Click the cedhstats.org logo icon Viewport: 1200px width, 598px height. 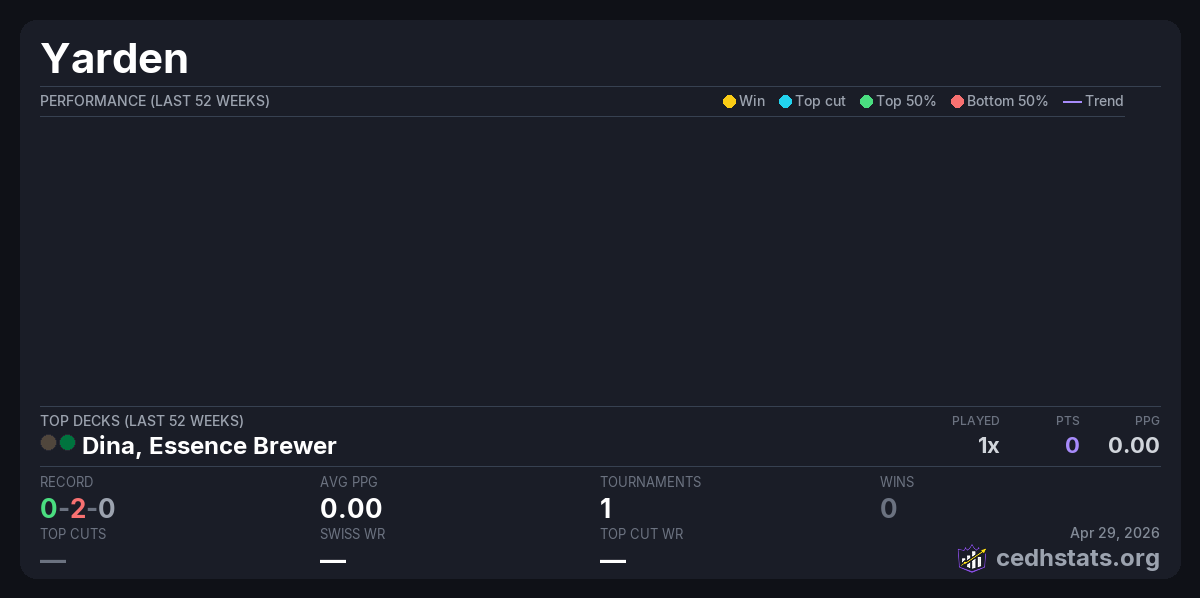(x=972, y=558)
